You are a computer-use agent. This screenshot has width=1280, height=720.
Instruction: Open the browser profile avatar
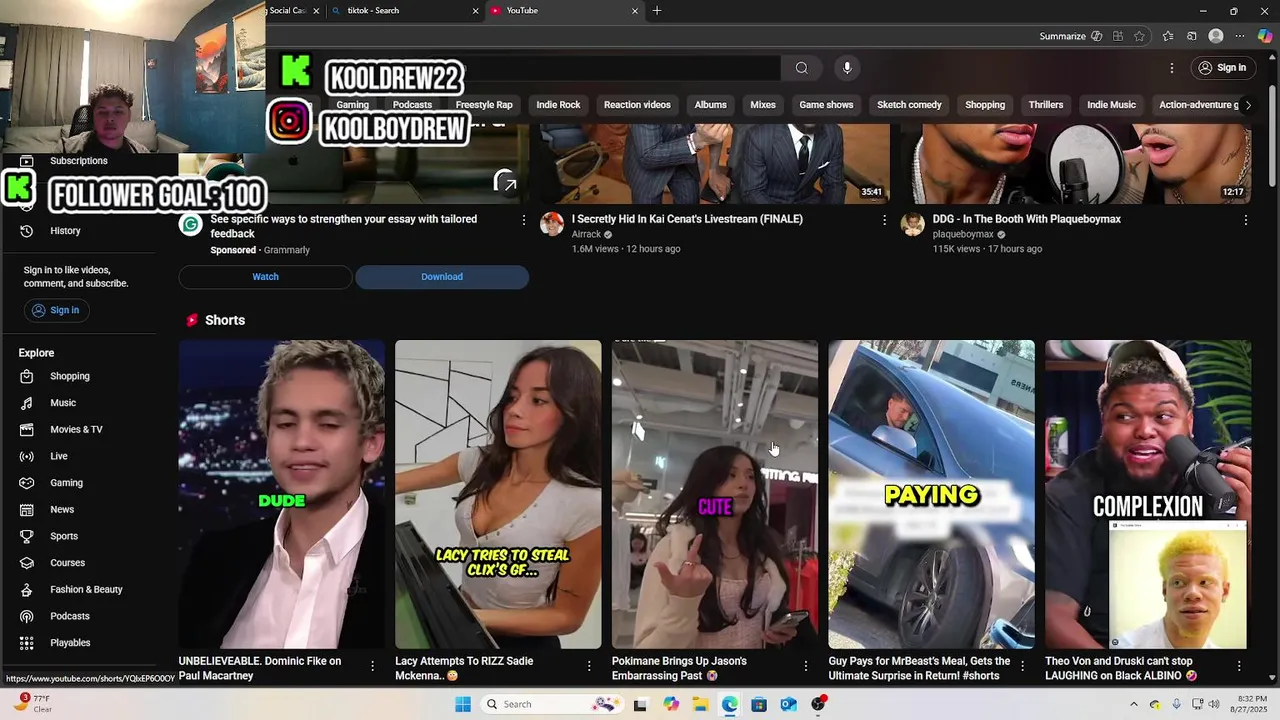(x=1216, y=36)
